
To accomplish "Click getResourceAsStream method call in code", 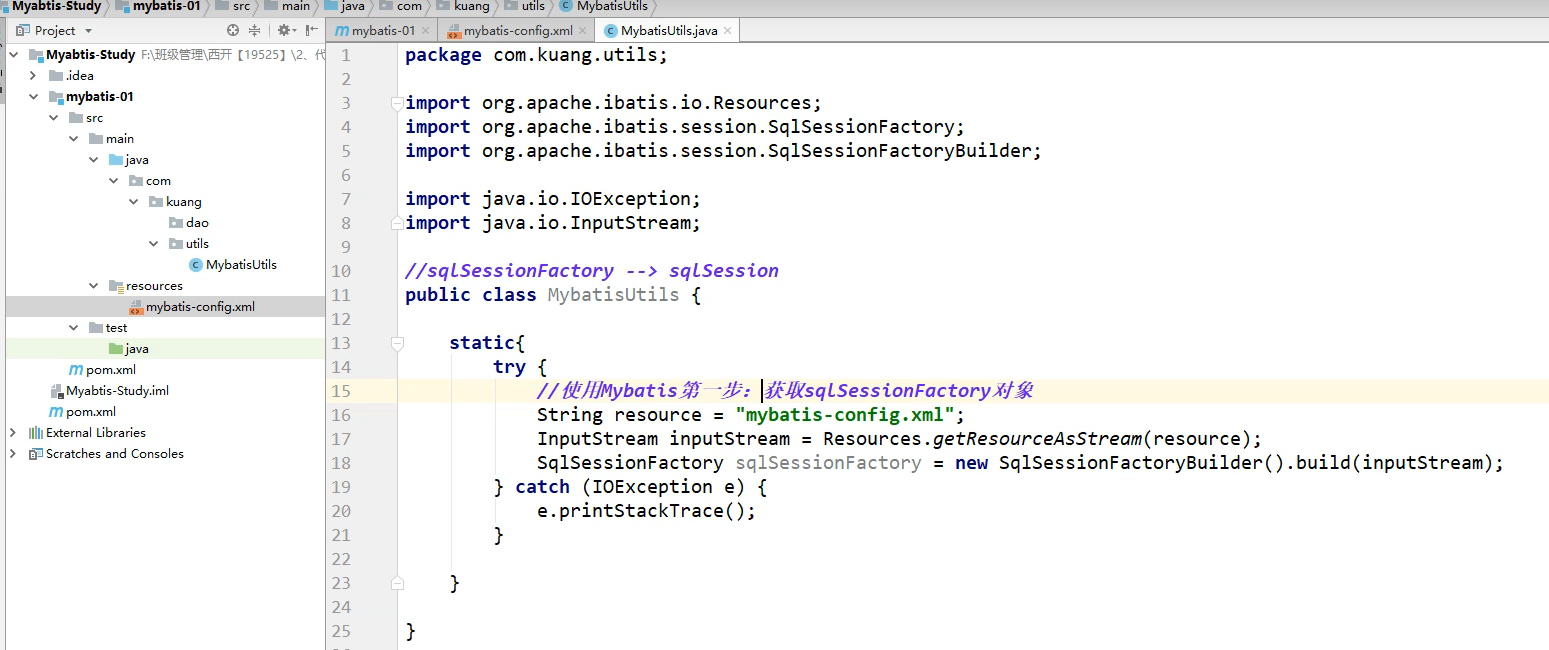I will (x=1037, y=439).
